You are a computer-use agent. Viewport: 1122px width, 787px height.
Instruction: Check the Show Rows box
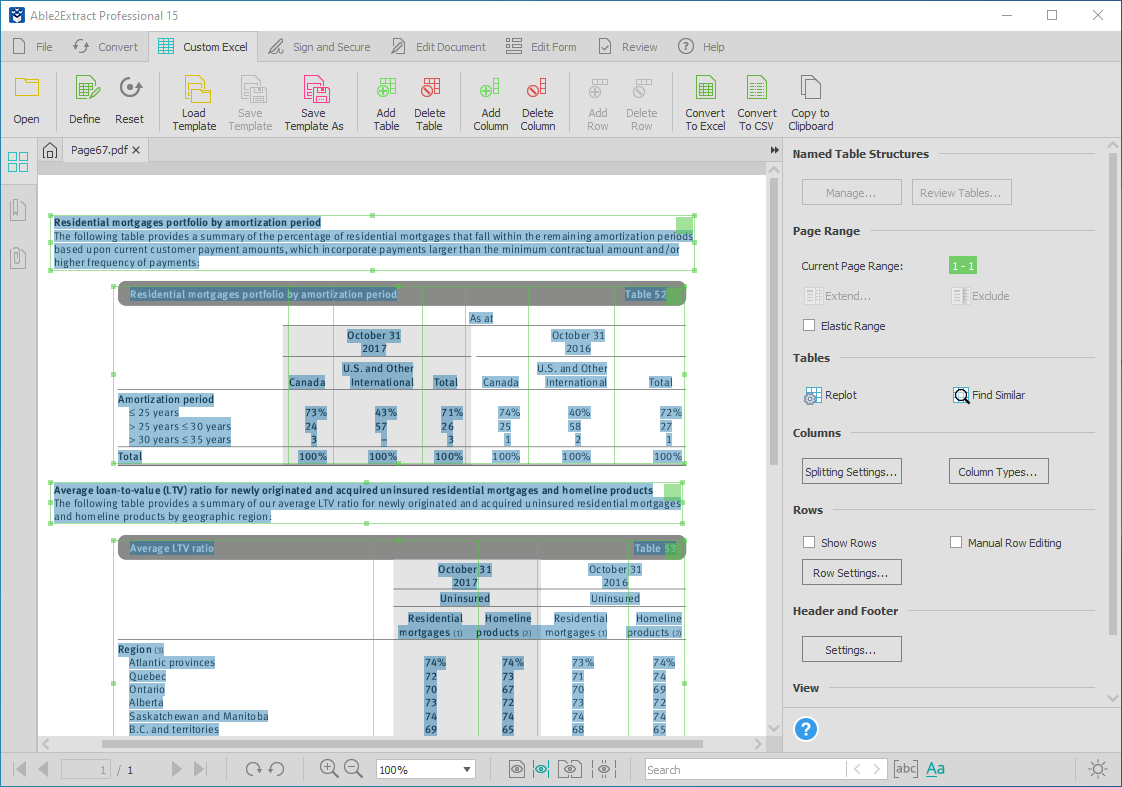point(809,542)
